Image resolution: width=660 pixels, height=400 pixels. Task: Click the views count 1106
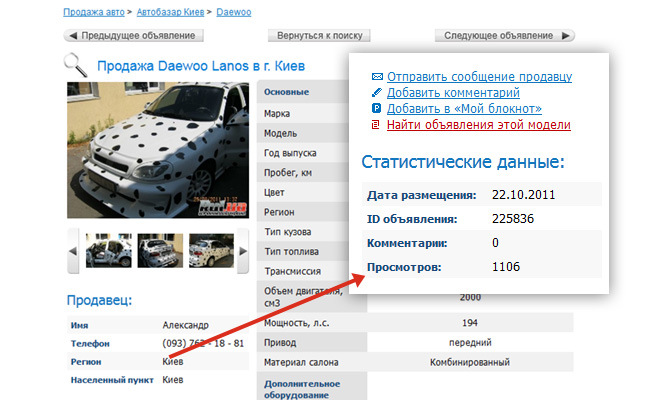pyautogui.click(x=506, y=267)
